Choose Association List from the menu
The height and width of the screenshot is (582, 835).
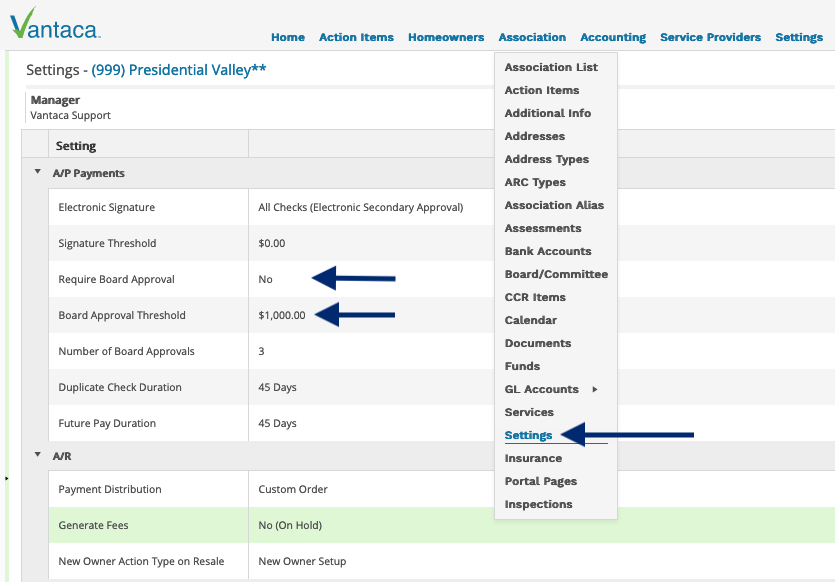click(x=549, y=67)
